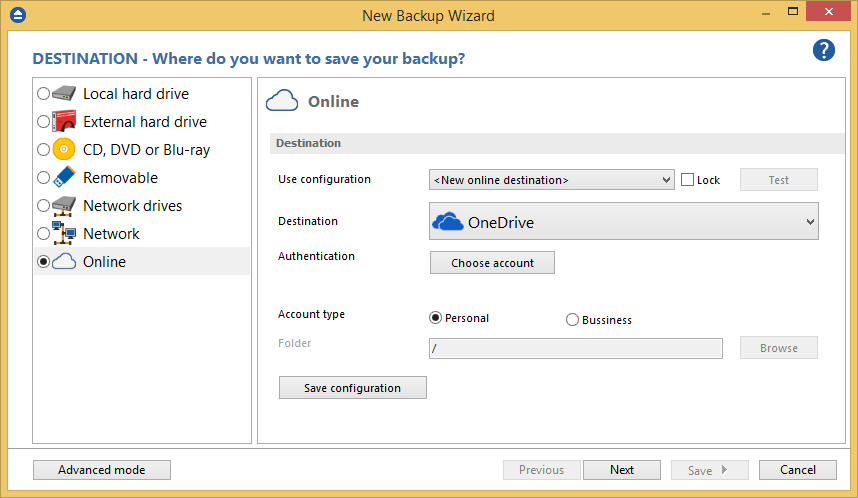The height and width of the screenshot is (498, 858).
Task: Minimize the New Backup Wizard window
Action: point(766,12)
